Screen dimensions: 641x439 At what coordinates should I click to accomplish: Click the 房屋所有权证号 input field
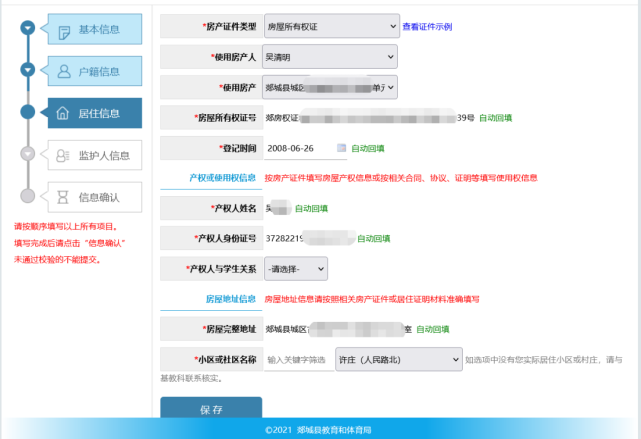[370, 118]
